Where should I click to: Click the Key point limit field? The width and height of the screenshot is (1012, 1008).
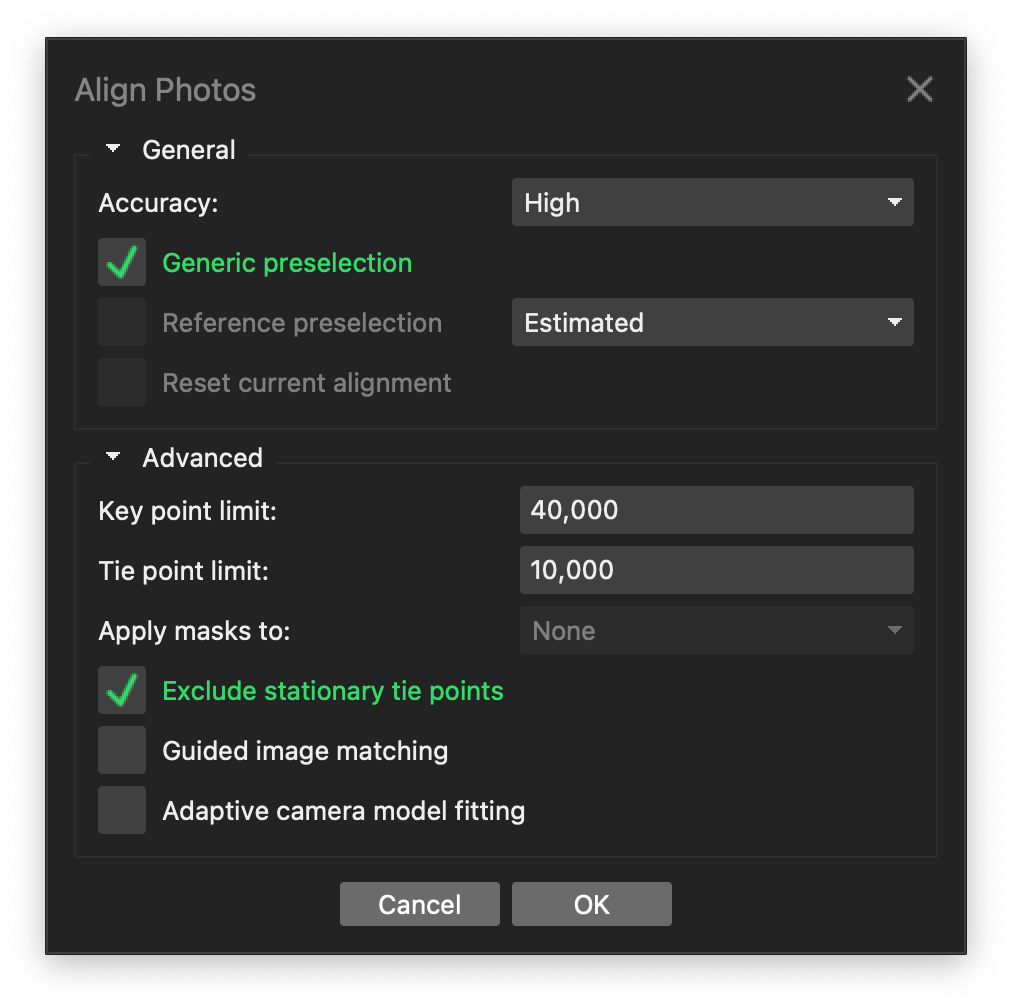click(716, 510)
